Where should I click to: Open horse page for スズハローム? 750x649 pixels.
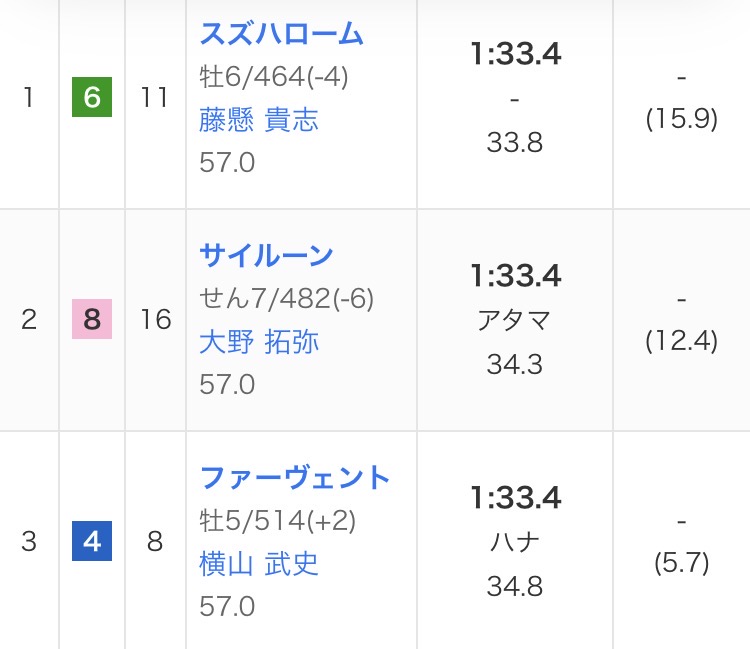[281, 35]
